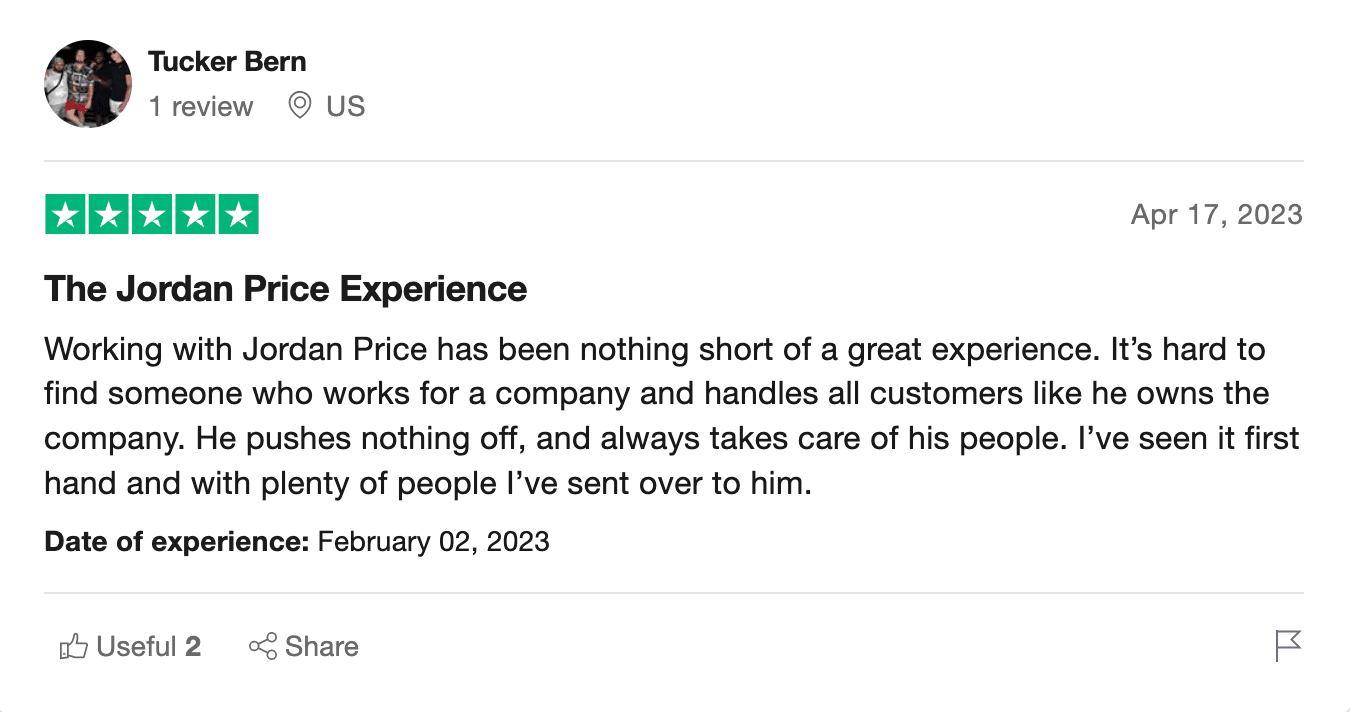Click the review body paragraph text

click(672, 417)
